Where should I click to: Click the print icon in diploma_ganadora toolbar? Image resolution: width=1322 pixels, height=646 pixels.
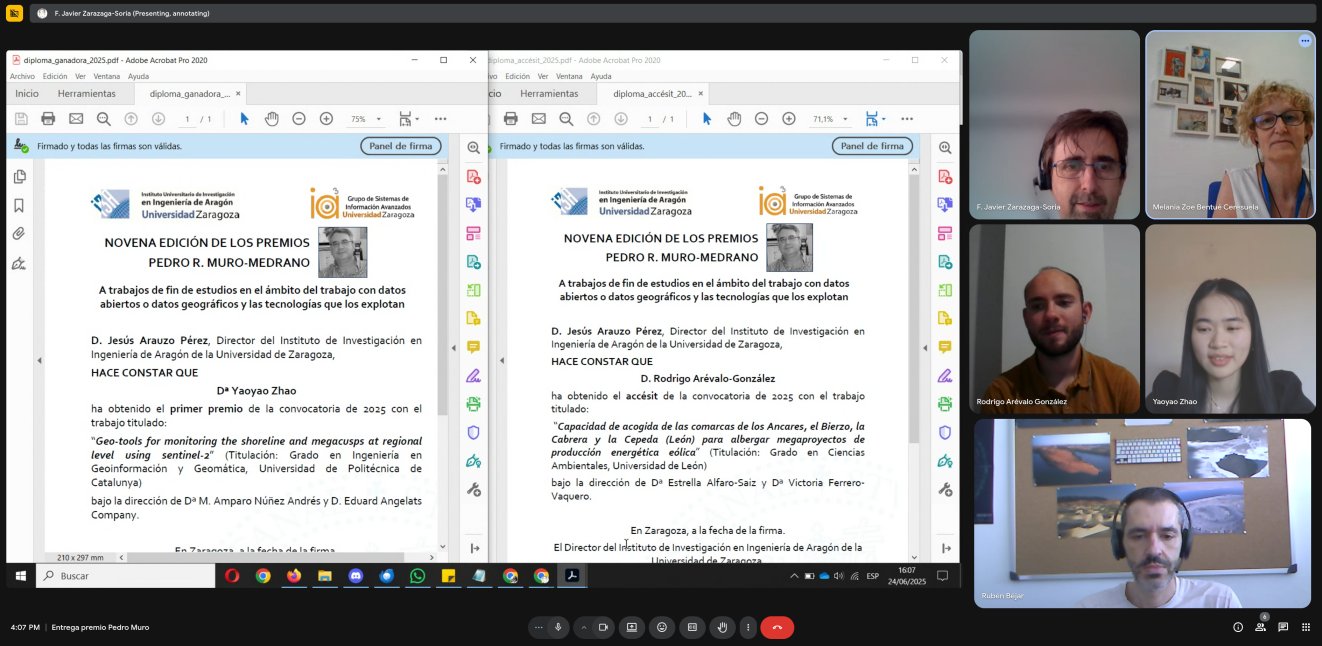pyautogui.click(x=49, y=118)
